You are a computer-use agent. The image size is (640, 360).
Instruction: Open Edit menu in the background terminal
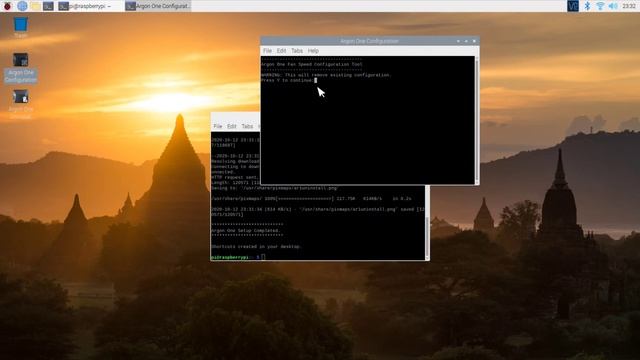[231, 126]
